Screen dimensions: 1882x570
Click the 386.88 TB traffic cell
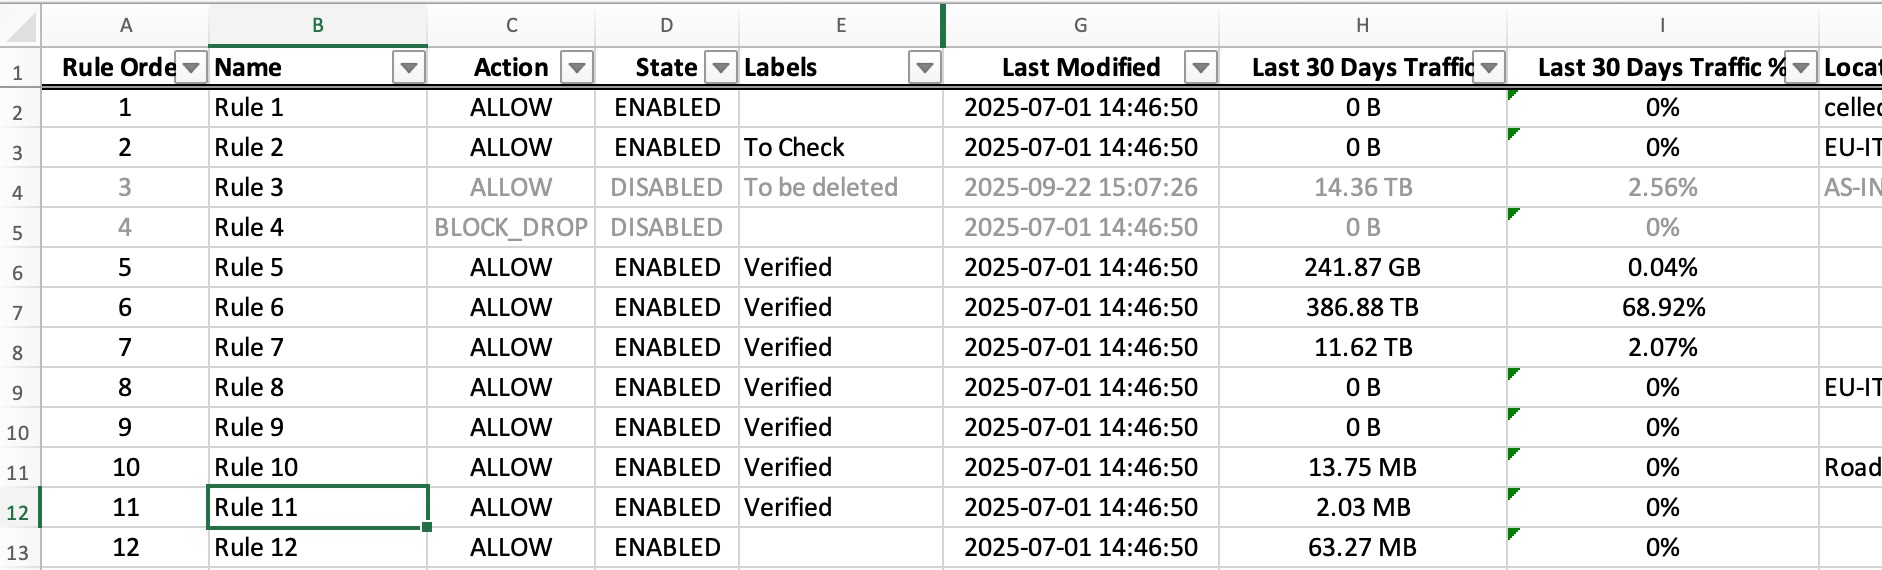point(1362,307)
